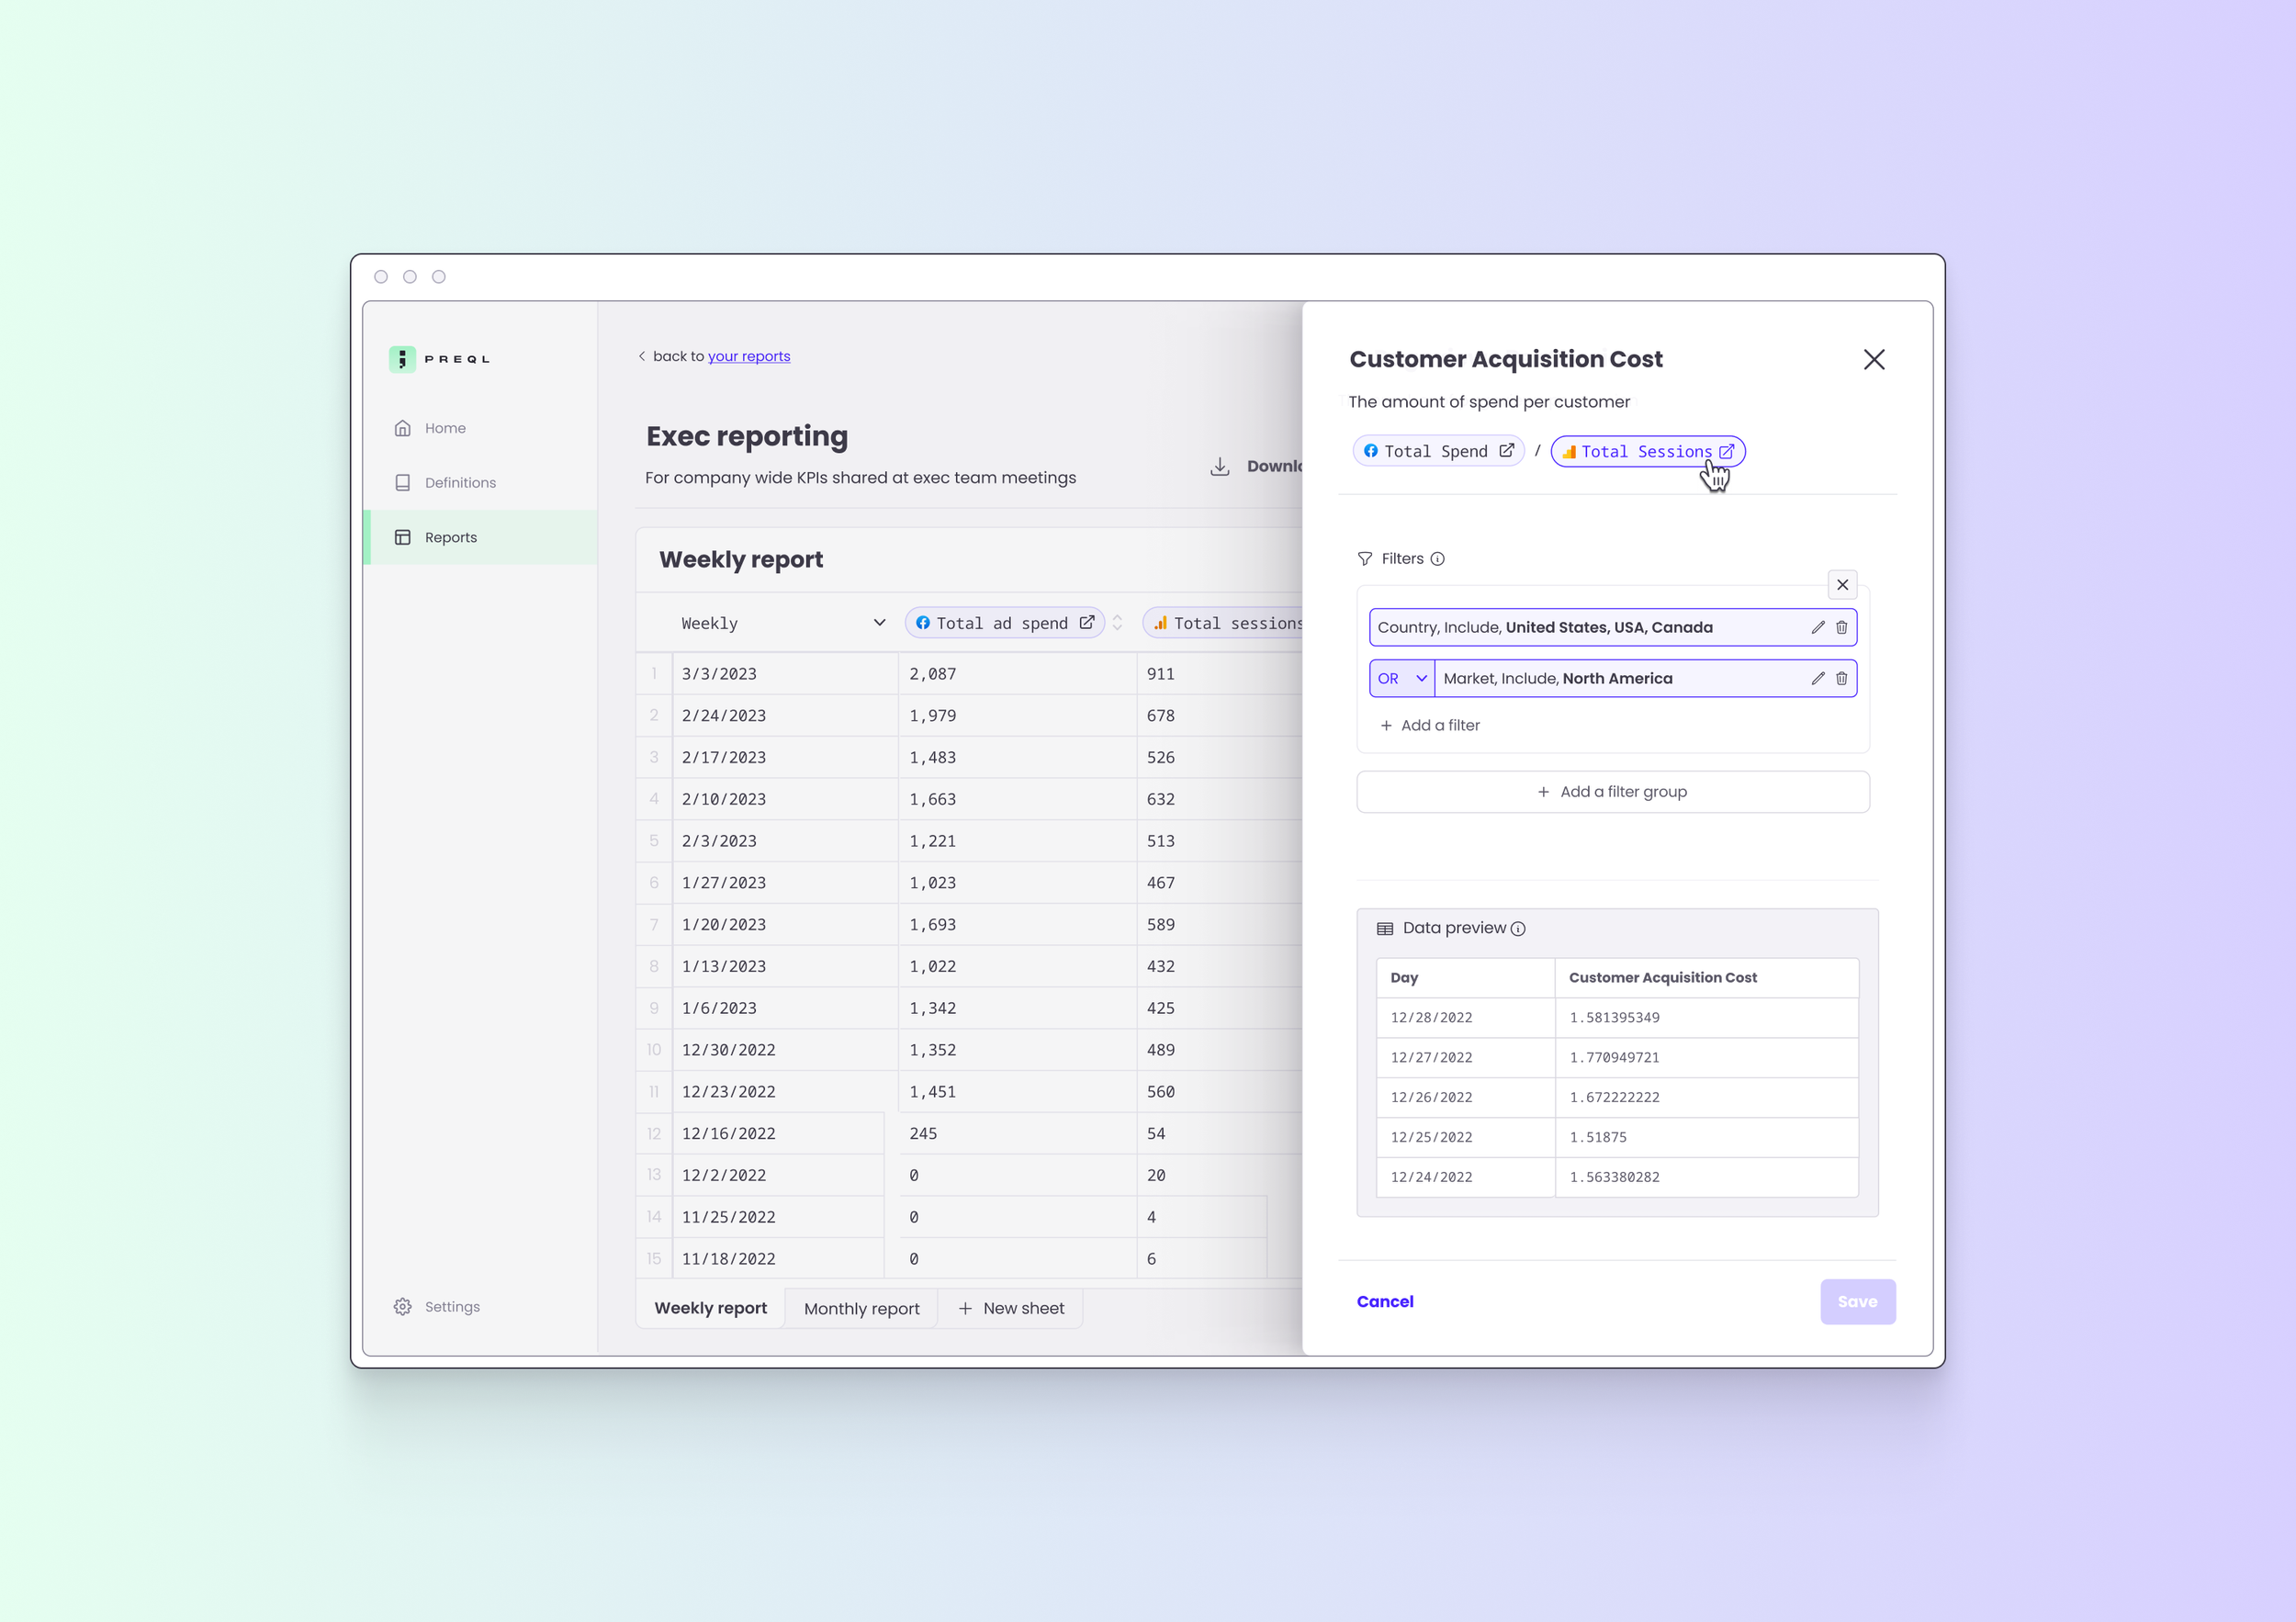Select cell with value 2,087
The height and width of the screenshot is (1622, 2296).
click(1017, 674)
